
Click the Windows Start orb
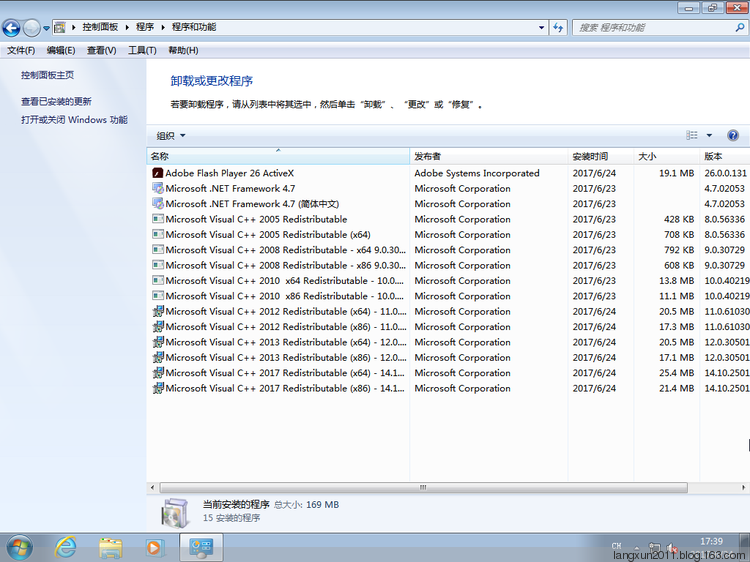tap(19, 547)
